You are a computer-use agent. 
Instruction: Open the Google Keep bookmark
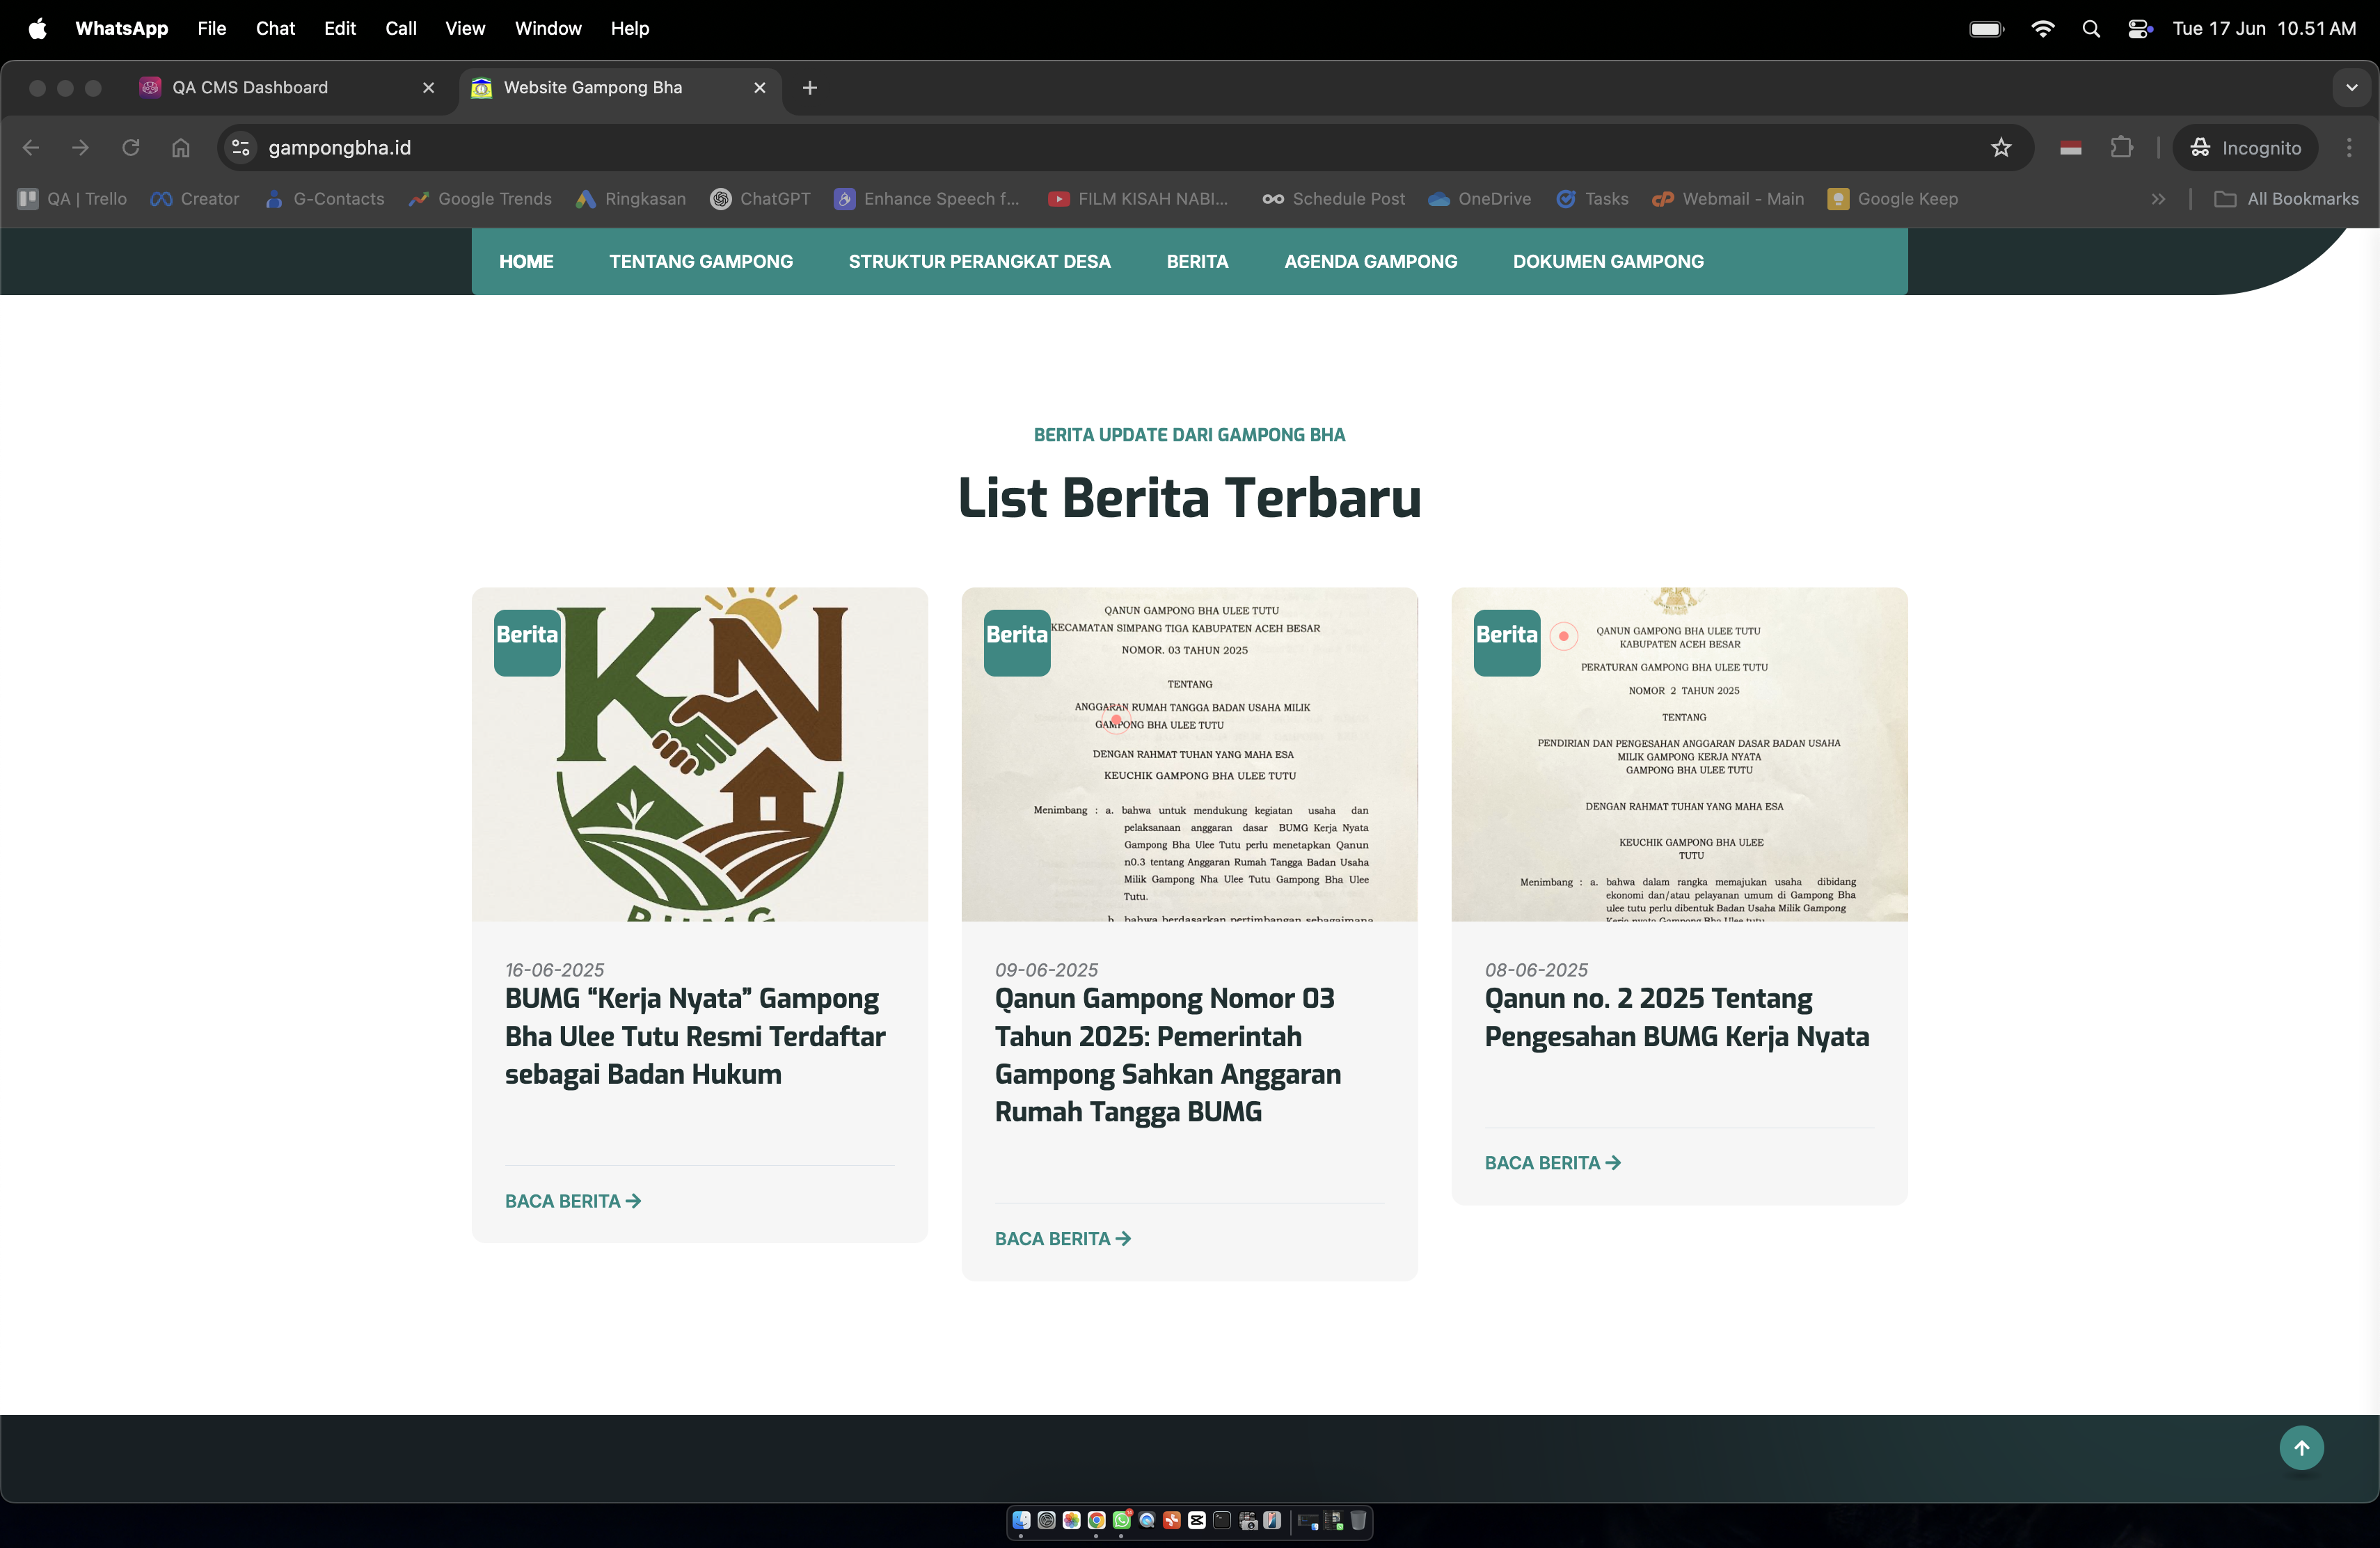[x=1893, y=199]
